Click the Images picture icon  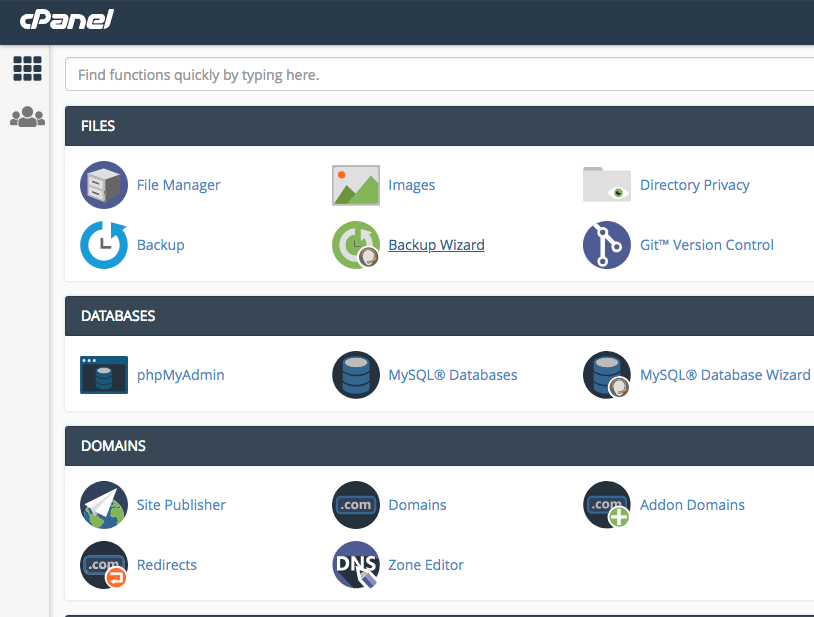click(x=356, y=185)
